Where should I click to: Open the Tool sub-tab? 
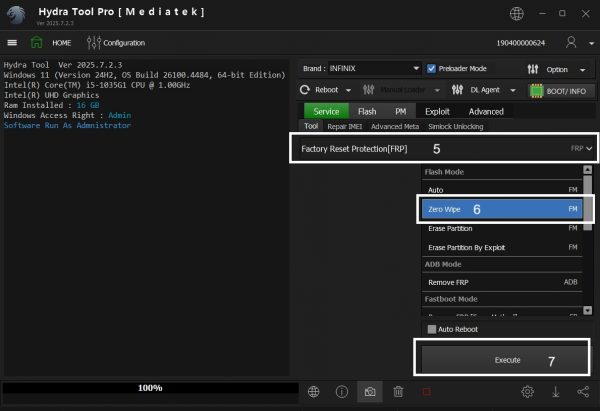(x=311, y=126)
